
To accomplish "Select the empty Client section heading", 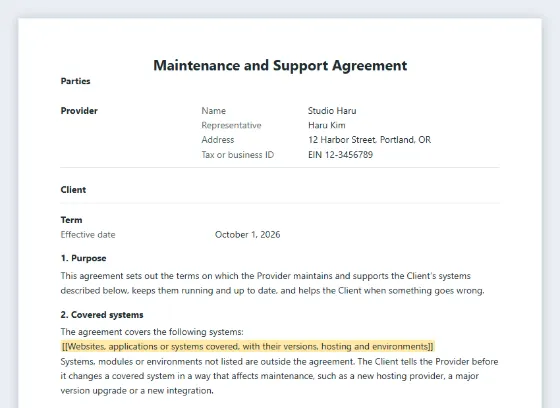I will click(x=73, y=190).
